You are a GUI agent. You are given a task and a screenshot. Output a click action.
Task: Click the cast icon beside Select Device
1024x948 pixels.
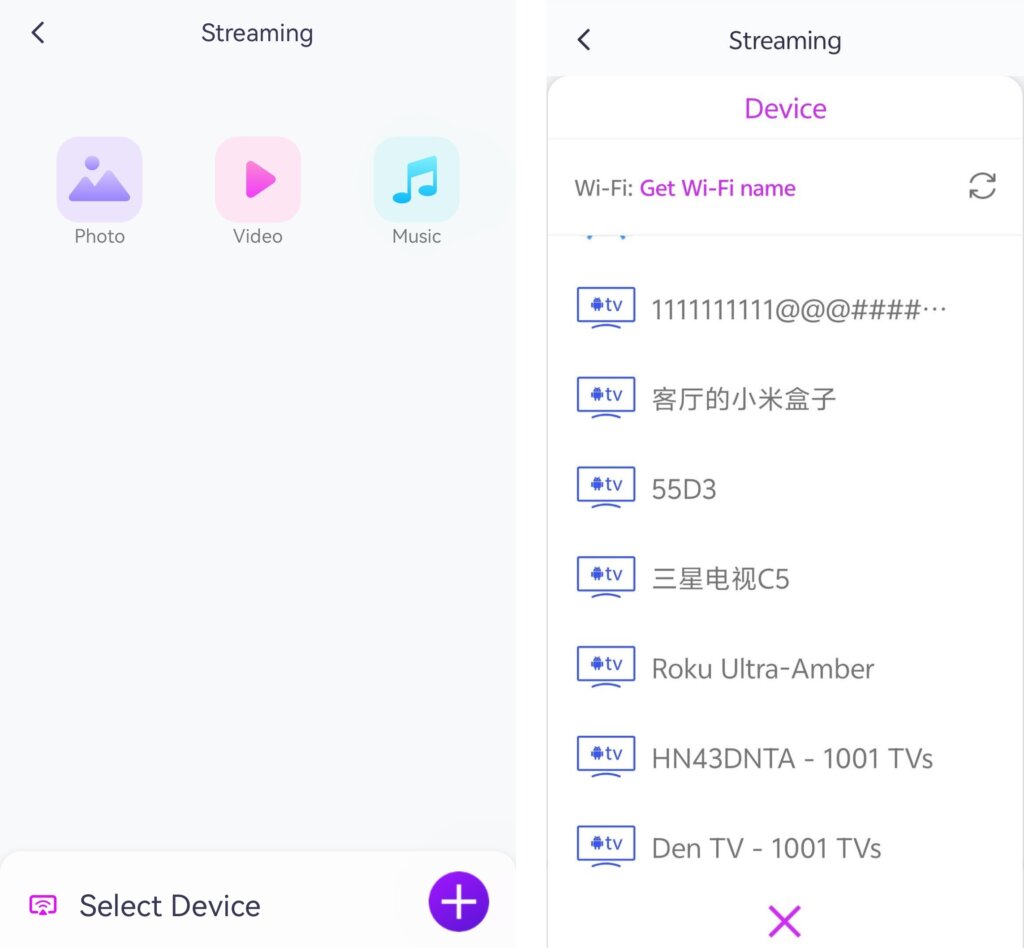(x=43, y=906)
